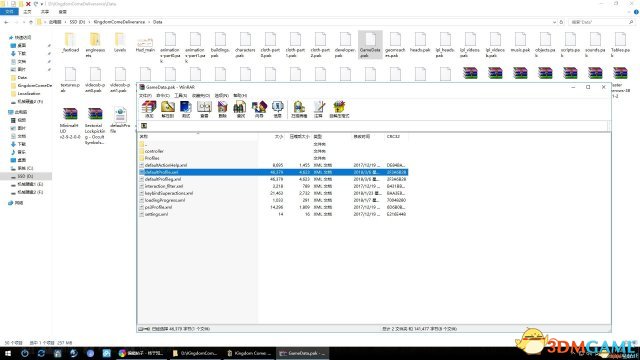Click KingdomComeDeliverance in the breadcrumb path
640x360 pixels.
point(119,22)
